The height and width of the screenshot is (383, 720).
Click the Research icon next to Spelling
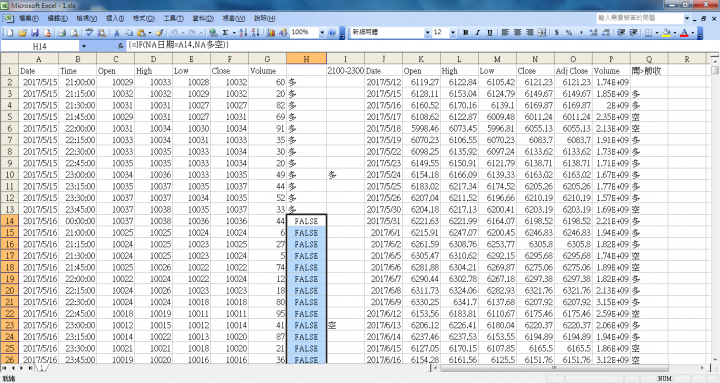click(101, 33)
